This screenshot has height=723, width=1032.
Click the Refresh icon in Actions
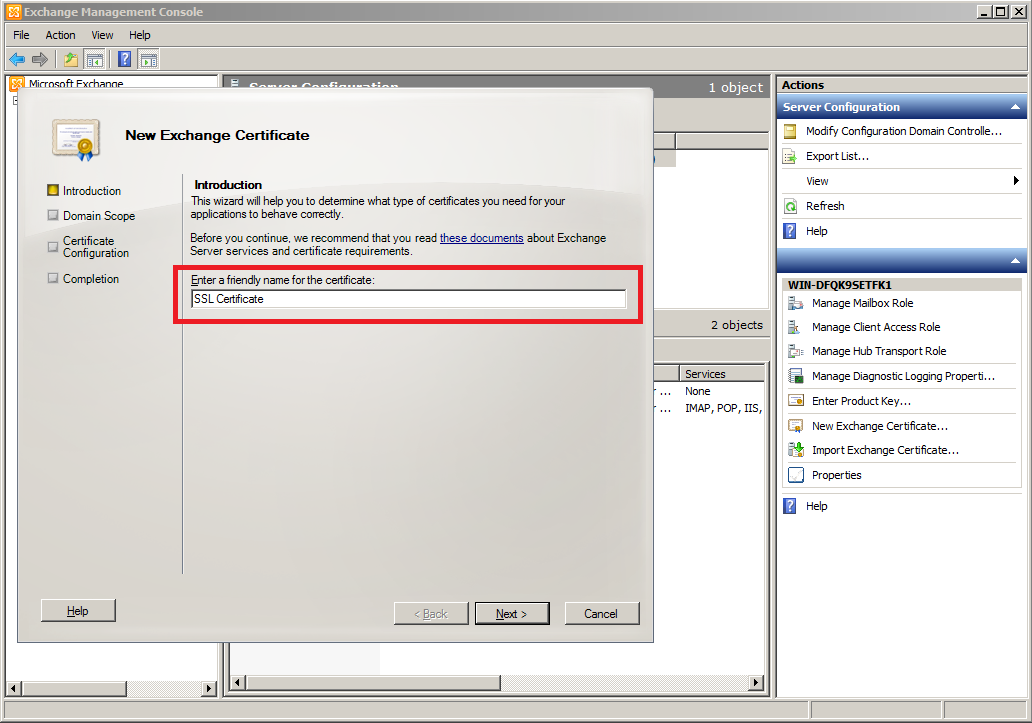[x=790, y=206]
